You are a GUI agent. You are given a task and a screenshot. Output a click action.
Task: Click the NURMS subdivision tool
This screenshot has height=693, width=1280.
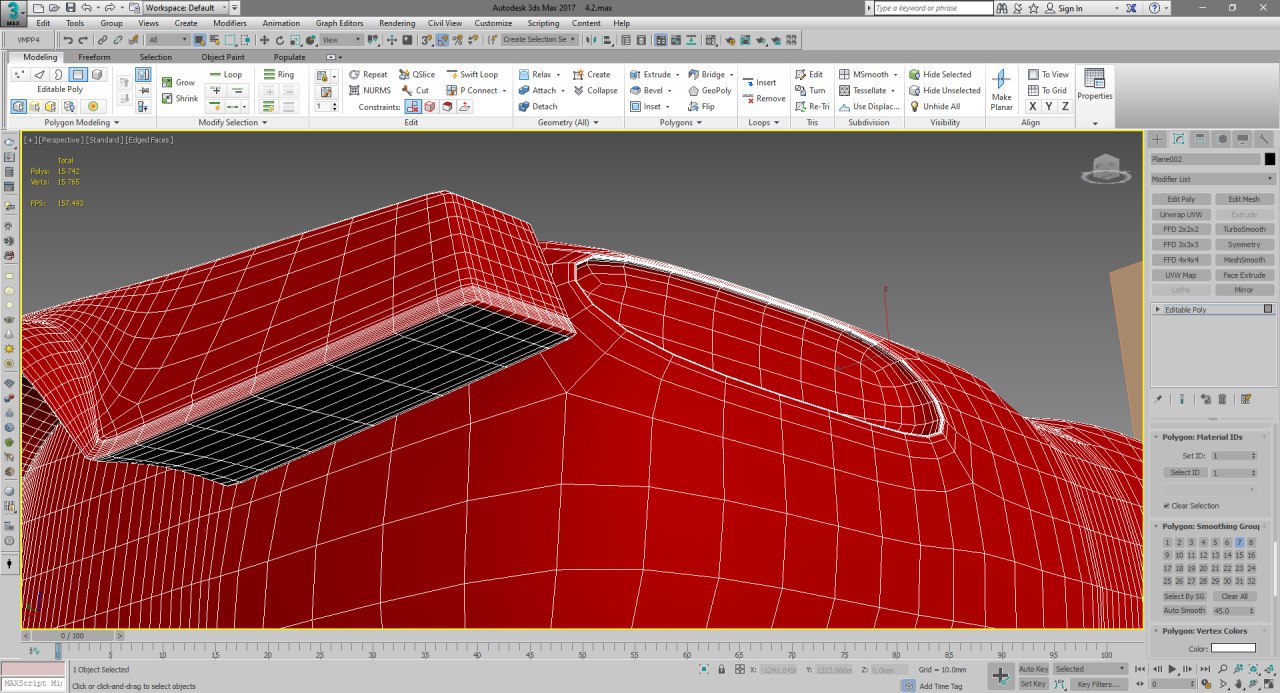(370, 90)
